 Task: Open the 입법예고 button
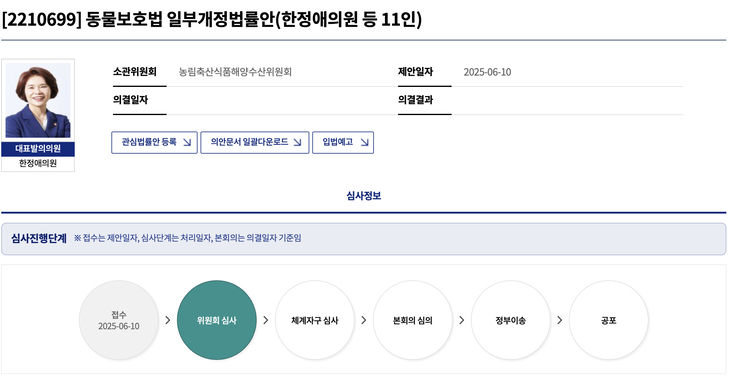tap(343, 142)
